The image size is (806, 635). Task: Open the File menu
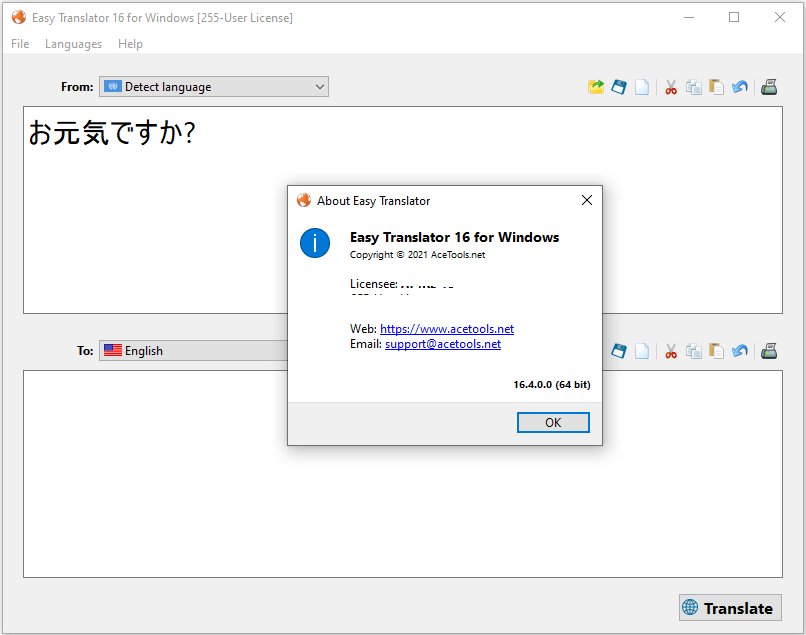click(20, 44)
